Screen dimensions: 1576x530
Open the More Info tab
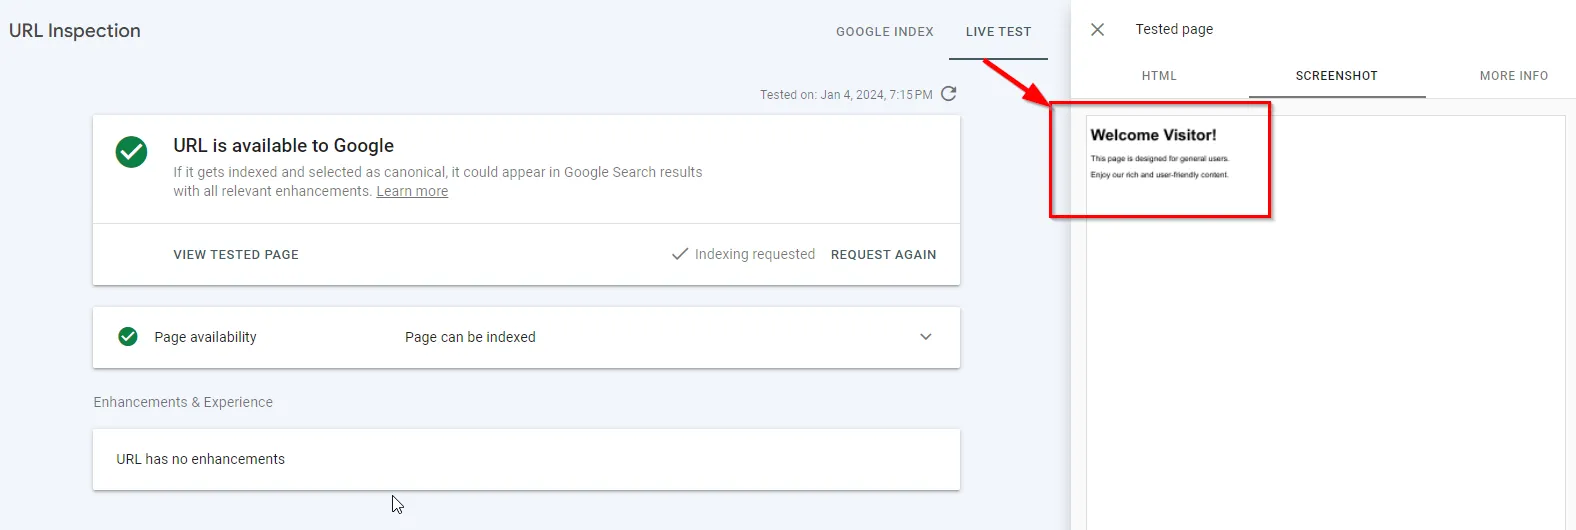pyautogui.click(x=1514, y=76)
